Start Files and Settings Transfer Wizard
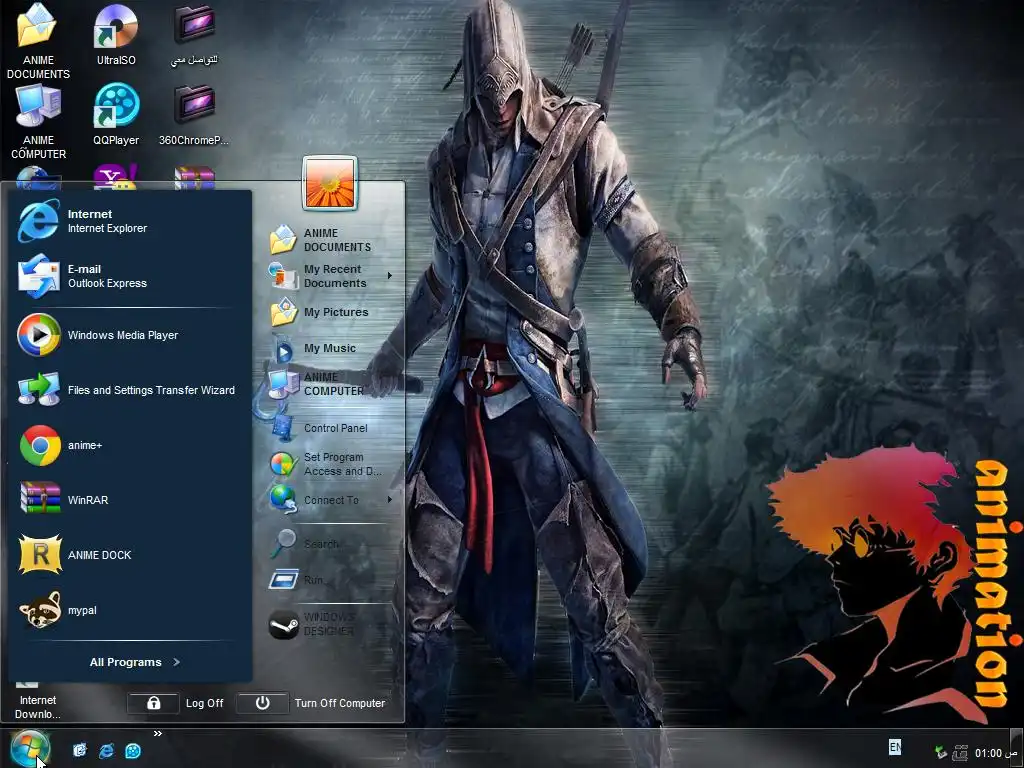The width and height of the screenshot is (1024, 768). click(x=129, y=390)
